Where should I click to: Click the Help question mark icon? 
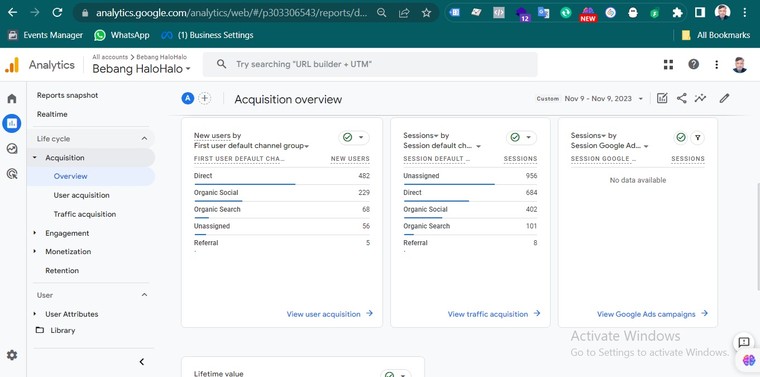pyautogui.click(x=694, y=64)
